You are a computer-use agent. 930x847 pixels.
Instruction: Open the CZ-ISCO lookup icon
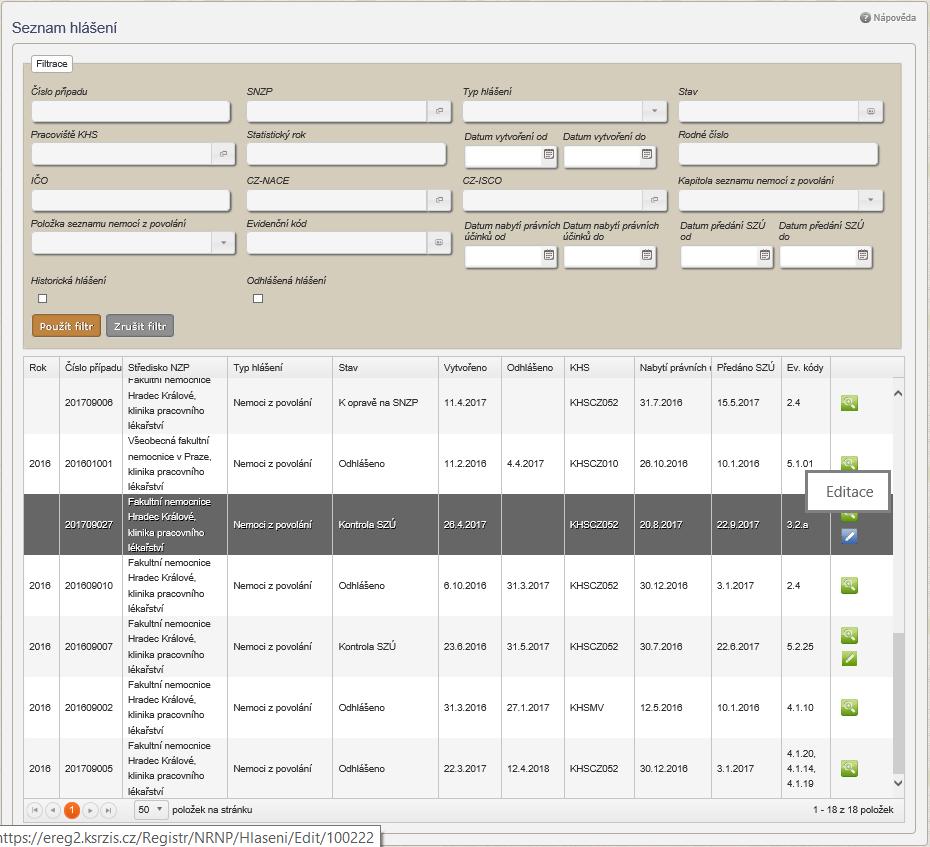[655, 200]
